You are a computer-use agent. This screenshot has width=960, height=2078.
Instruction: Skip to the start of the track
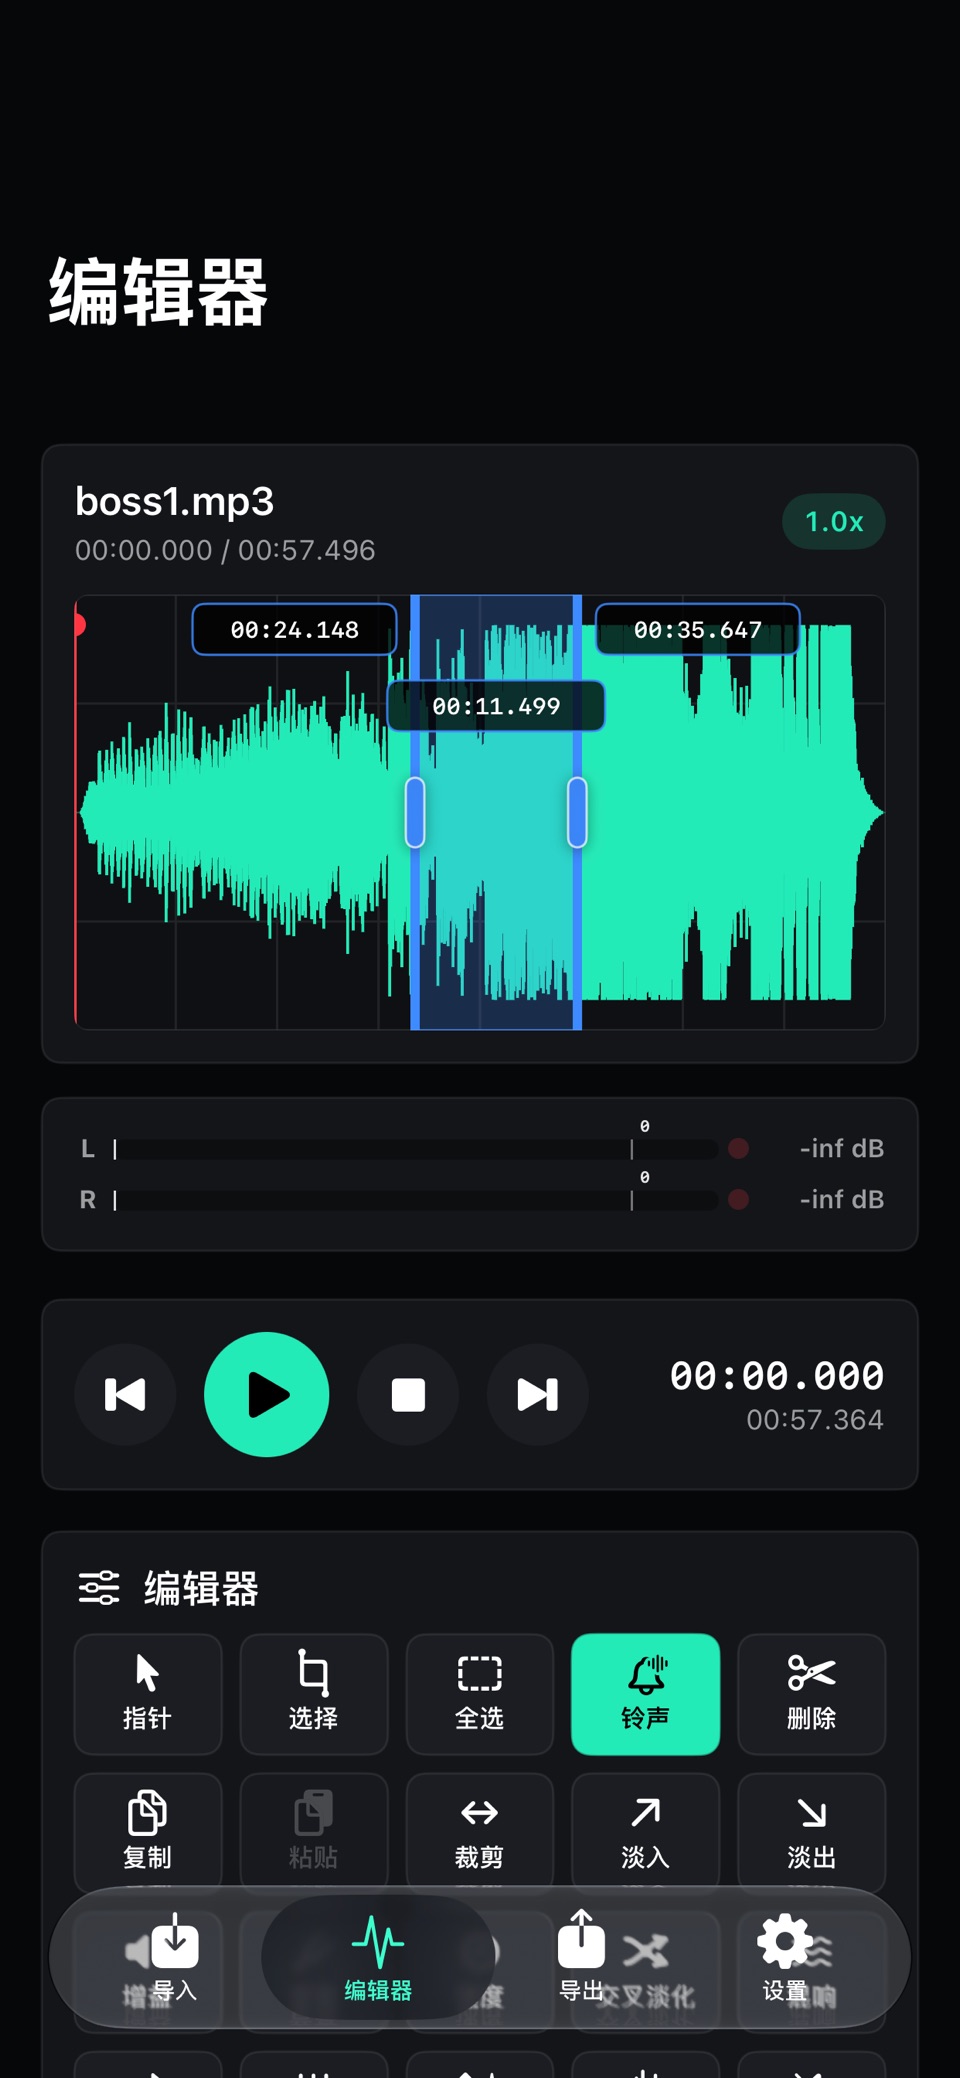pyautogui.click(x=125, y=1394)
